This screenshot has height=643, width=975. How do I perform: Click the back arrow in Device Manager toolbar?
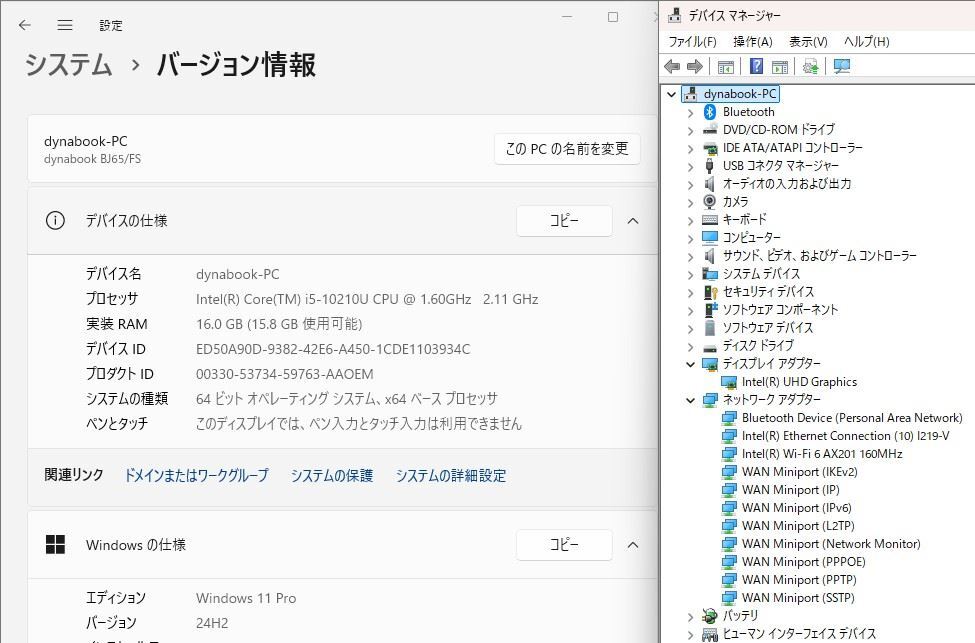[x=672, y=66]
